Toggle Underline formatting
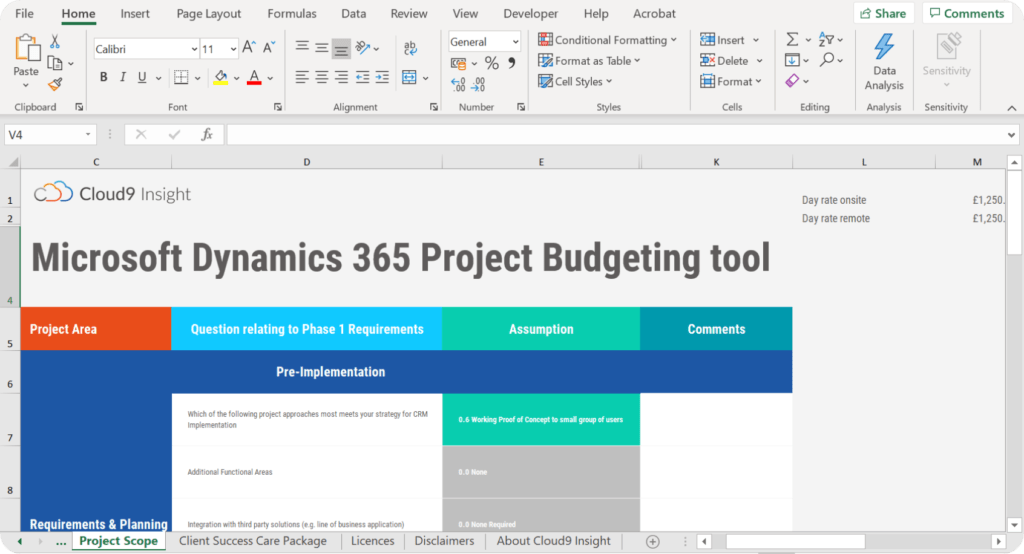 coord(142,78)
